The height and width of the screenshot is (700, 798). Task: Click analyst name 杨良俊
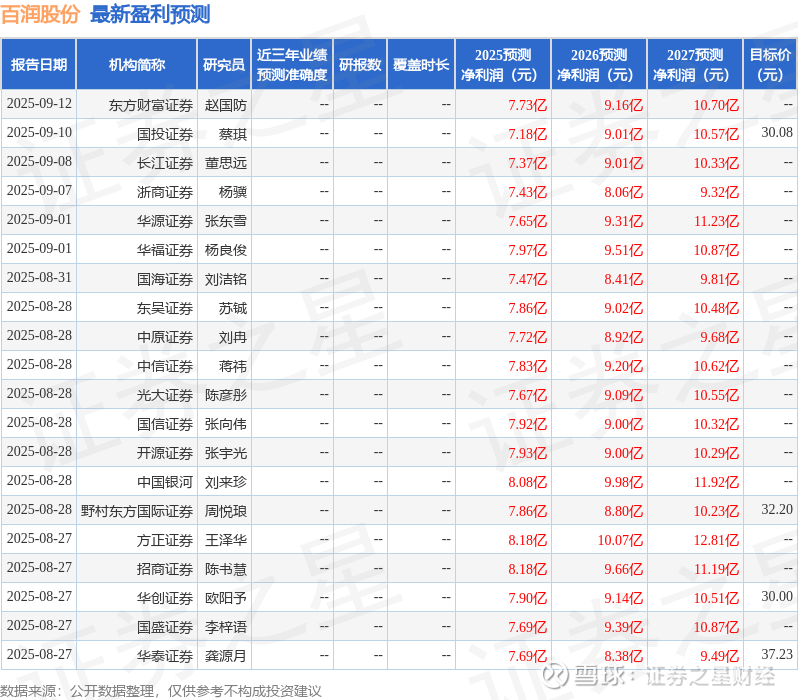click(225, 250)
